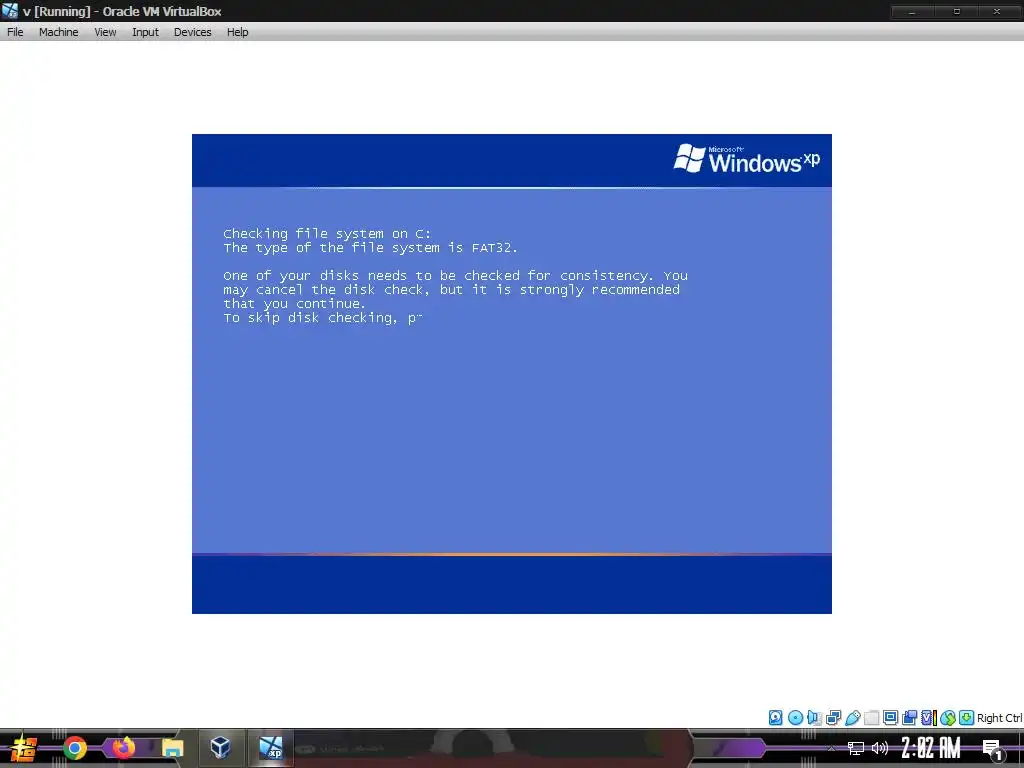The image size is (1024, 768).
Task: Click the USB devices indicator
Action: 852,718
